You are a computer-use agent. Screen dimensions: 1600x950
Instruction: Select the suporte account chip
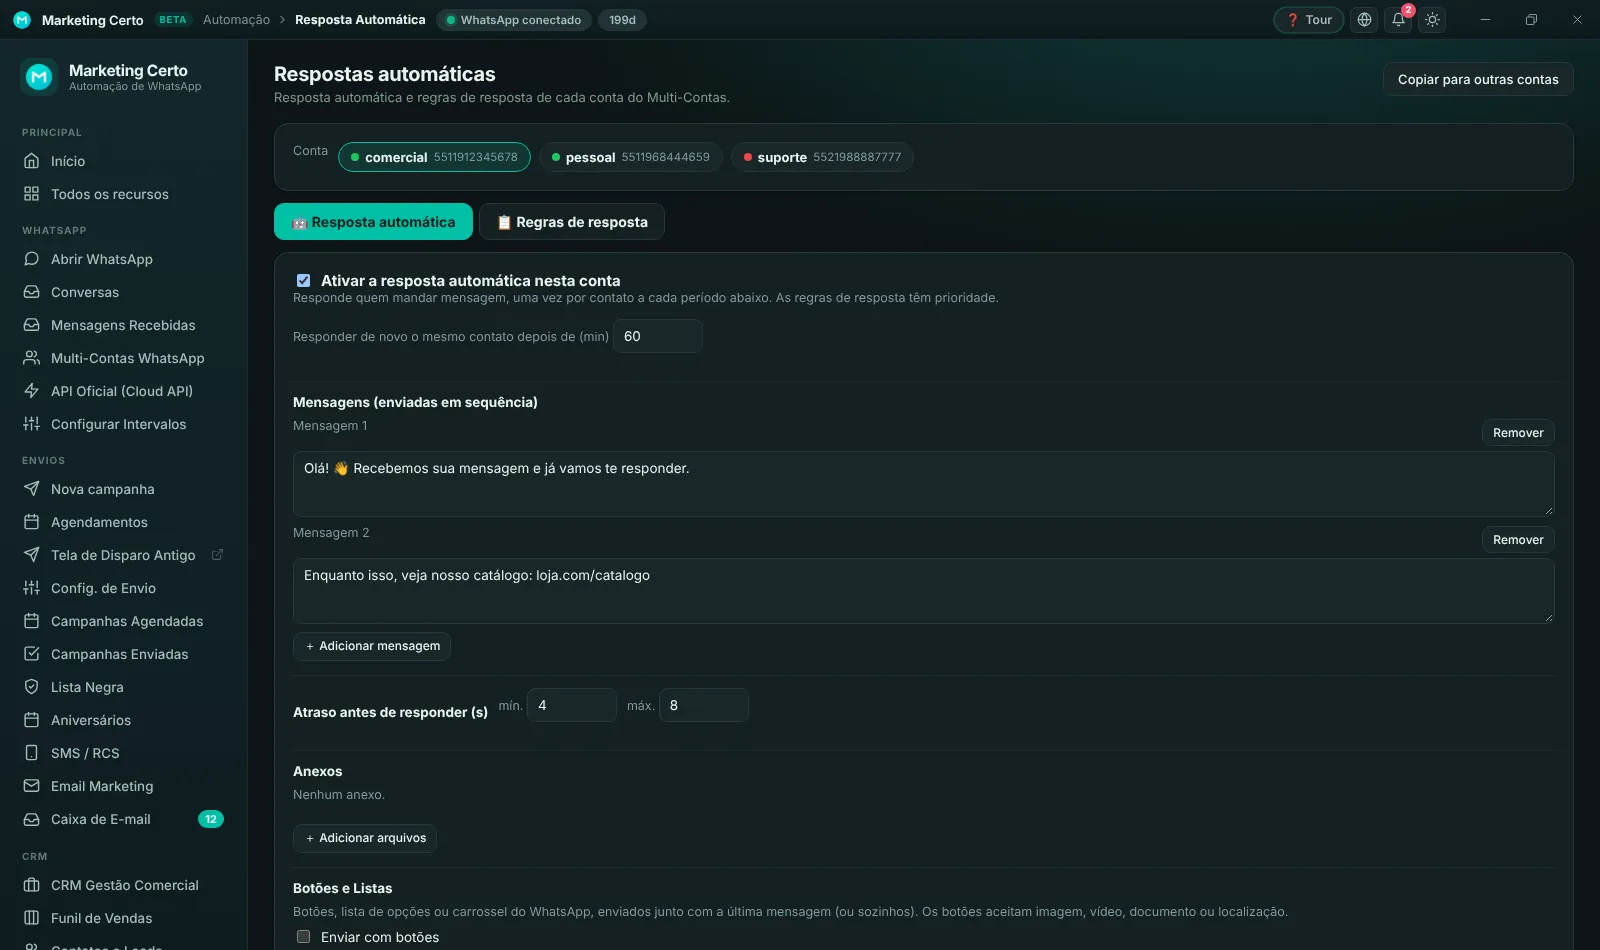(x=822, y=157)
